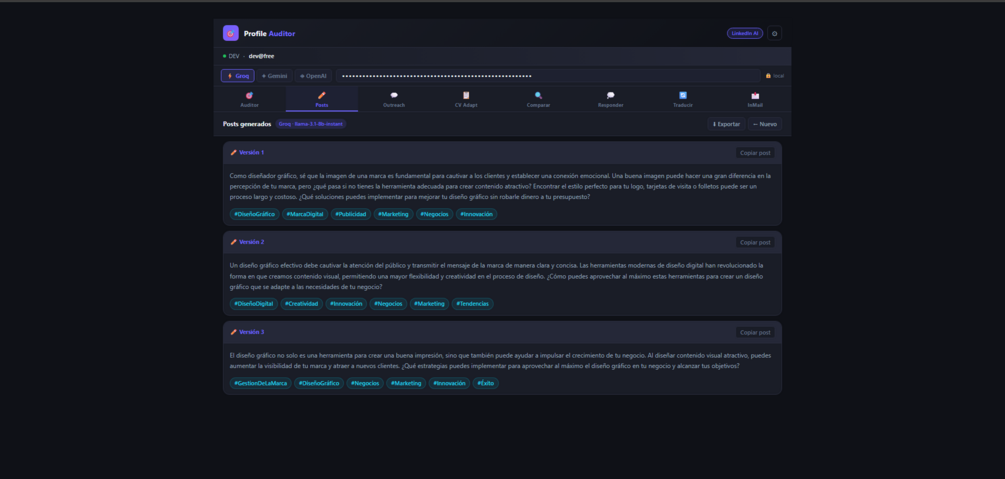This screenshot has width=1005, height=479.
Task: Click the #Negocios tag in Versión 2
Action: tap(388, 304)
